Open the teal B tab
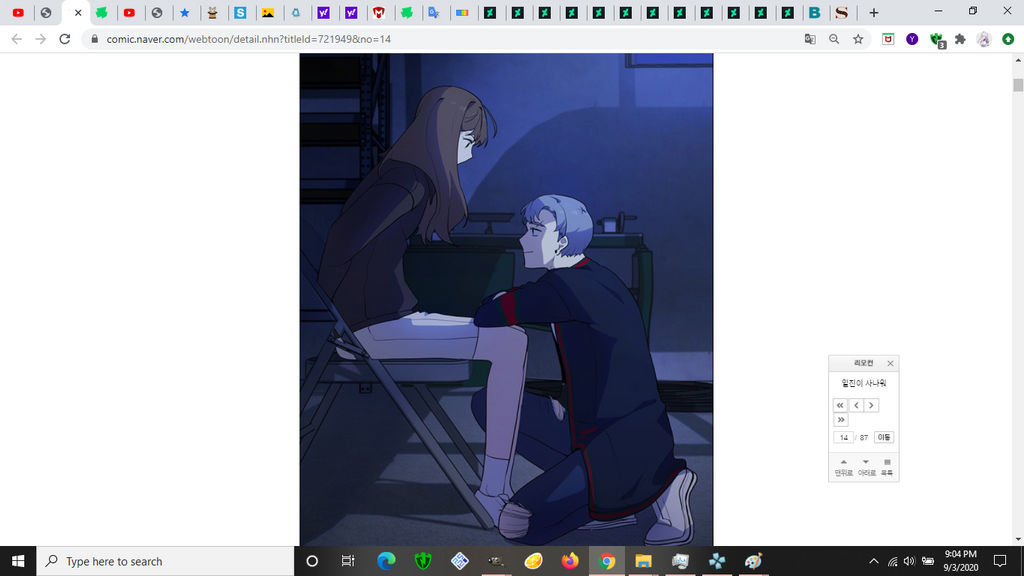This screenshot has height=576, width=1024. pyautogui.click(x=814, y=12)
